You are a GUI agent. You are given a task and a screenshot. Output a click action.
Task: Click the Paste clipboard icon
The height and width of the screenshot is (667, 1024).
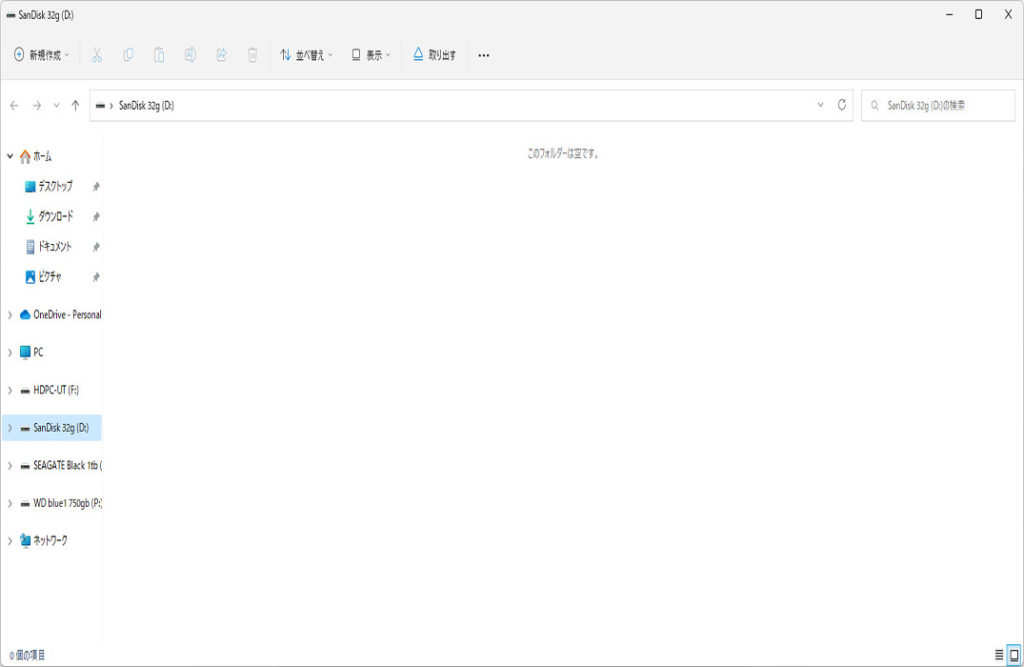(159, 55)
